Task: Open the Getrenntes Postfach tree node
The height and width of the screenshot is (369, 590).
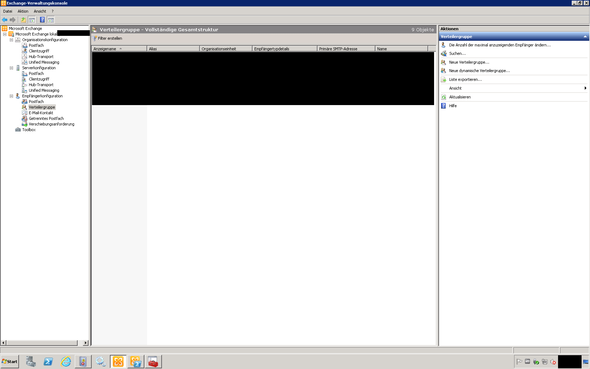Action: click(x=46, y=119)
